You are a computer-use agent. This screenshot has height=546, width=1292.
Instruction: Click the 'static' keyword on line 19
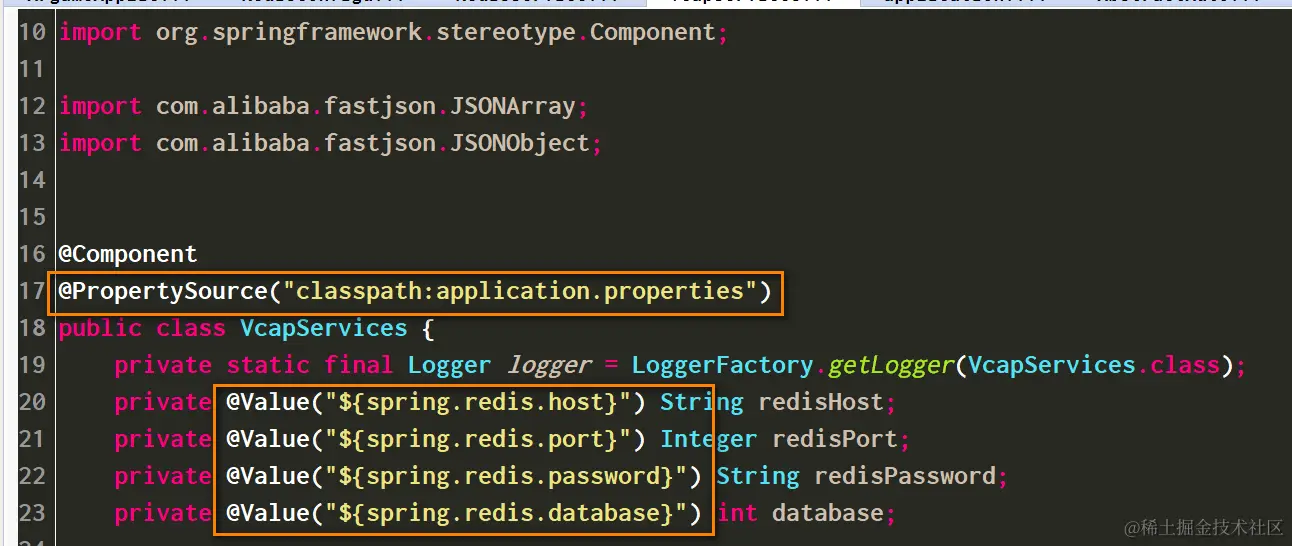click(268, 366)
